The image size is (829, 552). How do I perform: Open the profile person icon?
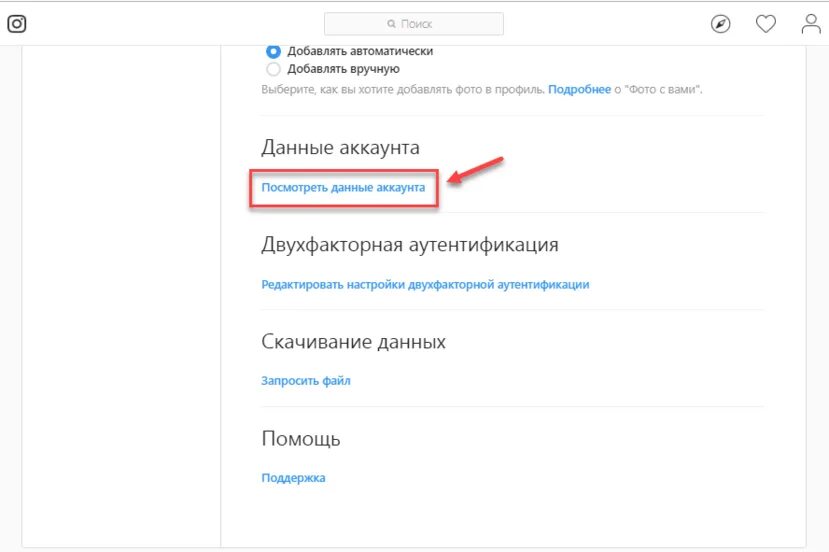click(x=811, y=24)
